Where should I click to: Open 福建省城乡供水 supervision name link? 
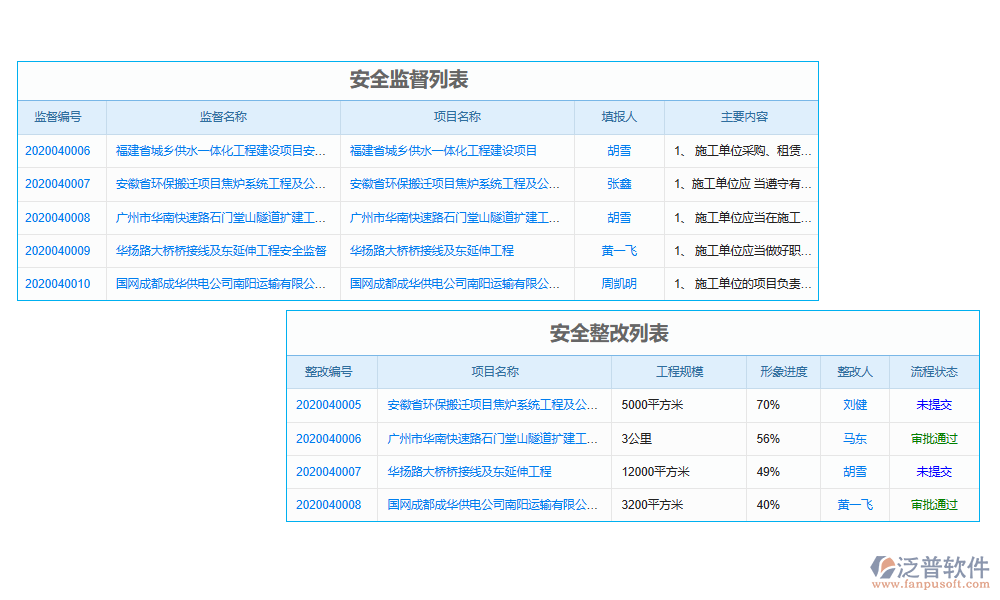pyautogui.click(x=221, y=151)
